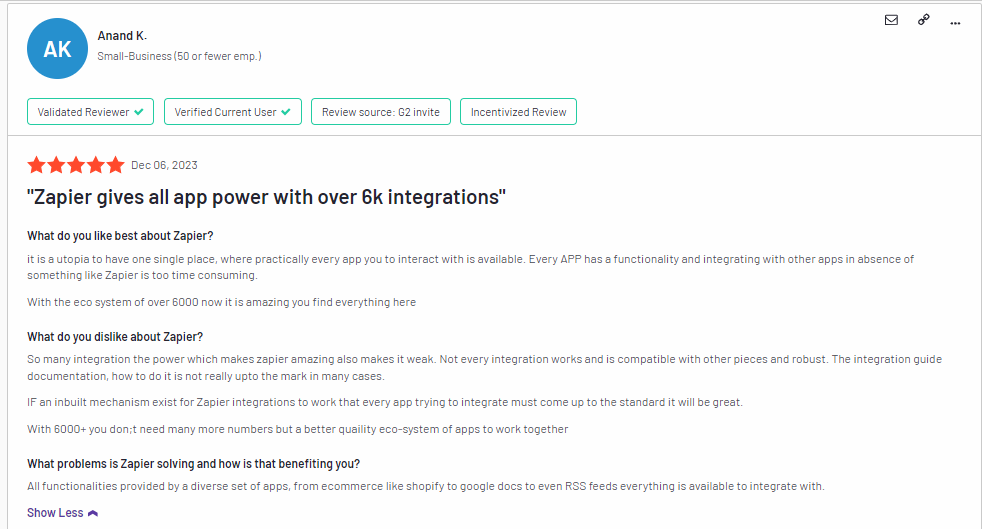The height and width of the screenshot is (529, 982).
Task: Open the review title about 6k integrations
Action: tap(266, 197)
